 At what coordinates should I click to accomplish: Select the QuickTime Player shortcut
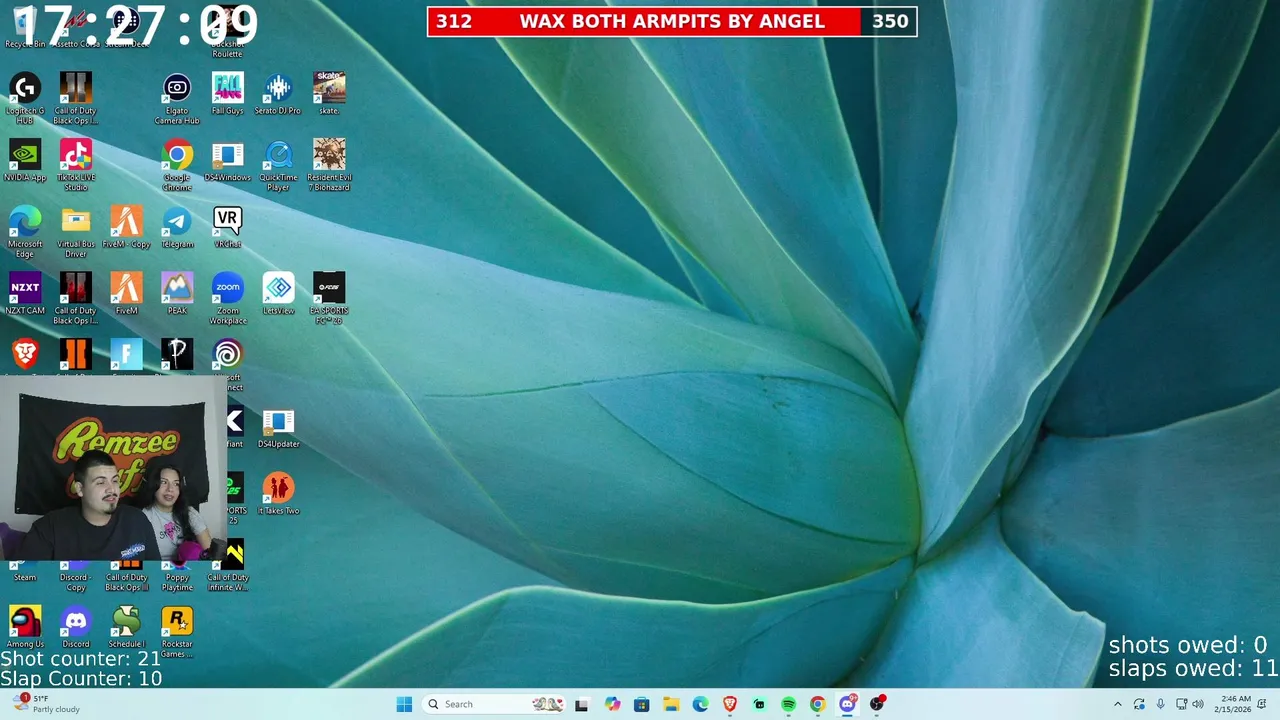[x=278, y=165]
